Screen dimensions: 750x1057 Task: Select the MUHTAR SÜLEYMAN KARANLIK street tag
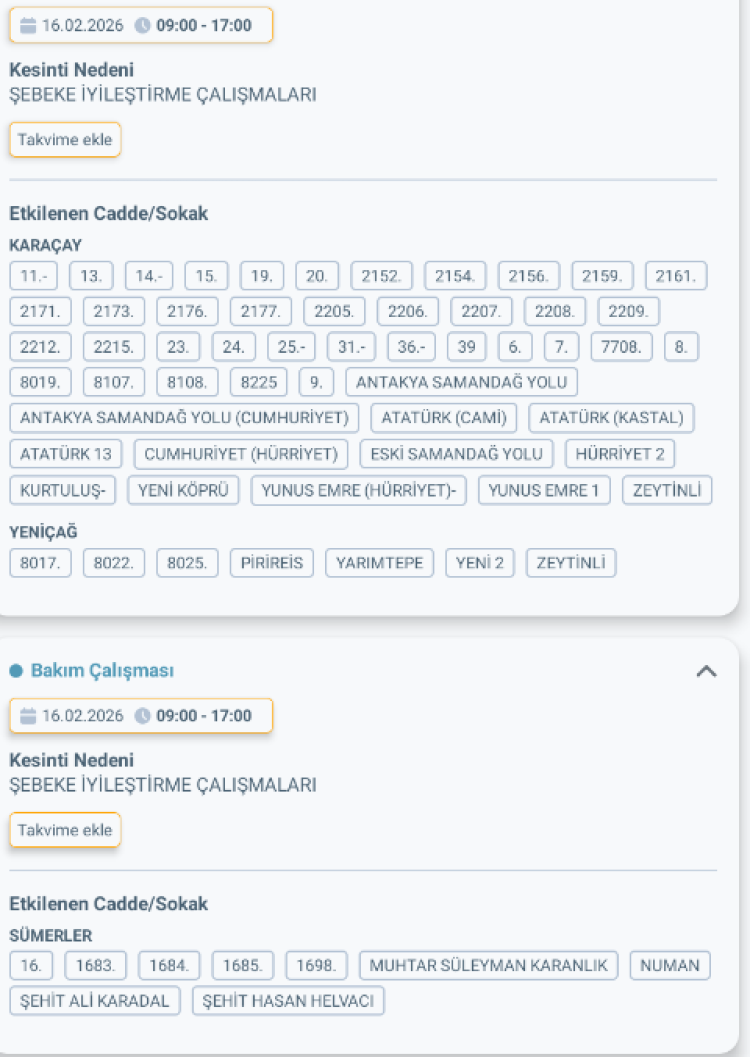click(x=489, y=966)
